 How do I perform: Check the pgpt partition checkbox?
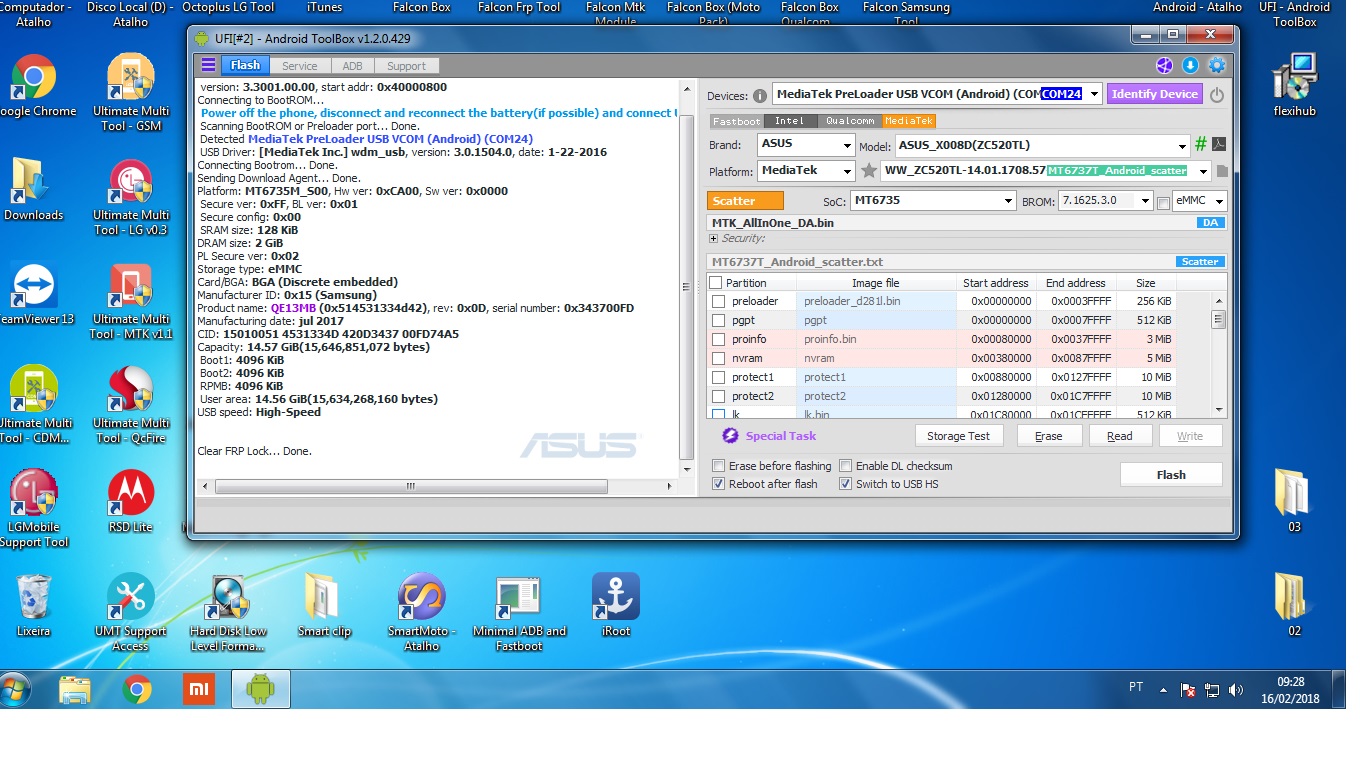718,320
